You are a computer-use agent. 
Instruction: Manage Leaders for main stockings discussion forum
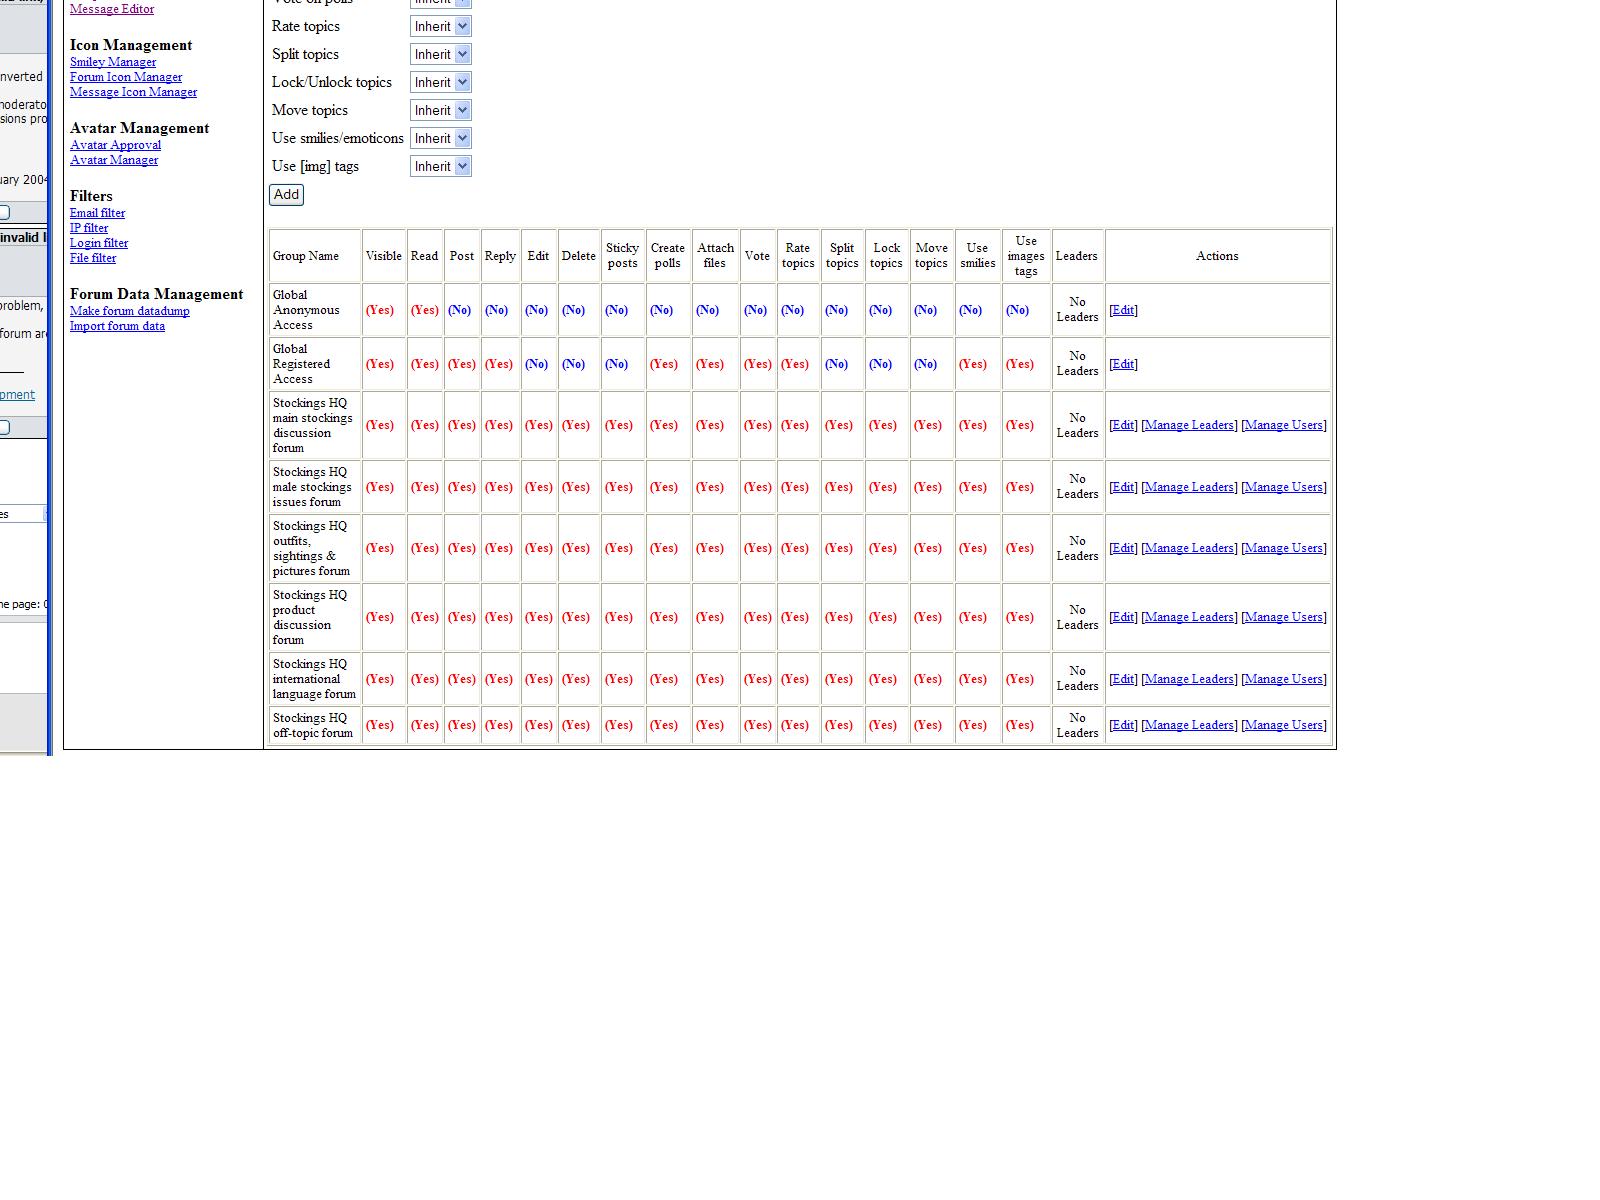[1189, 425]
